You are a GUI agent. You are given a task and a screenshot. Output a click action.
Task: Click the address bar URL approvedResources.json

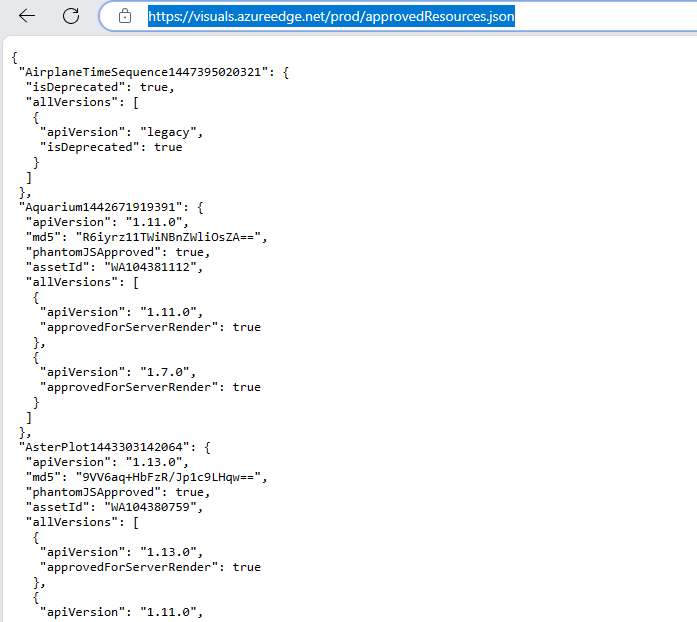coord(331,16)
